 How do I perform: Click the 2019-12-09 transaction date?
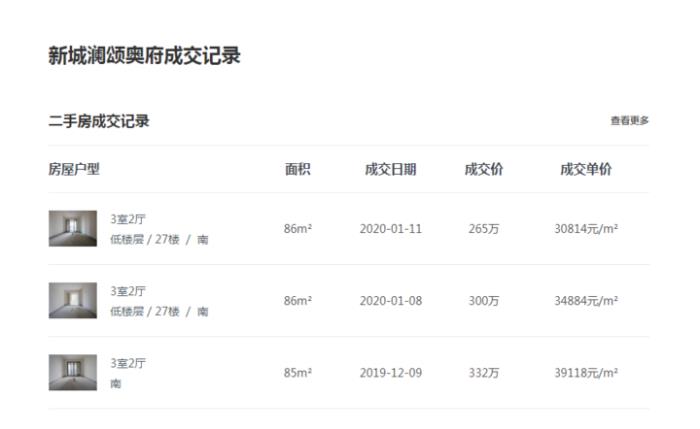pos(391,372)
